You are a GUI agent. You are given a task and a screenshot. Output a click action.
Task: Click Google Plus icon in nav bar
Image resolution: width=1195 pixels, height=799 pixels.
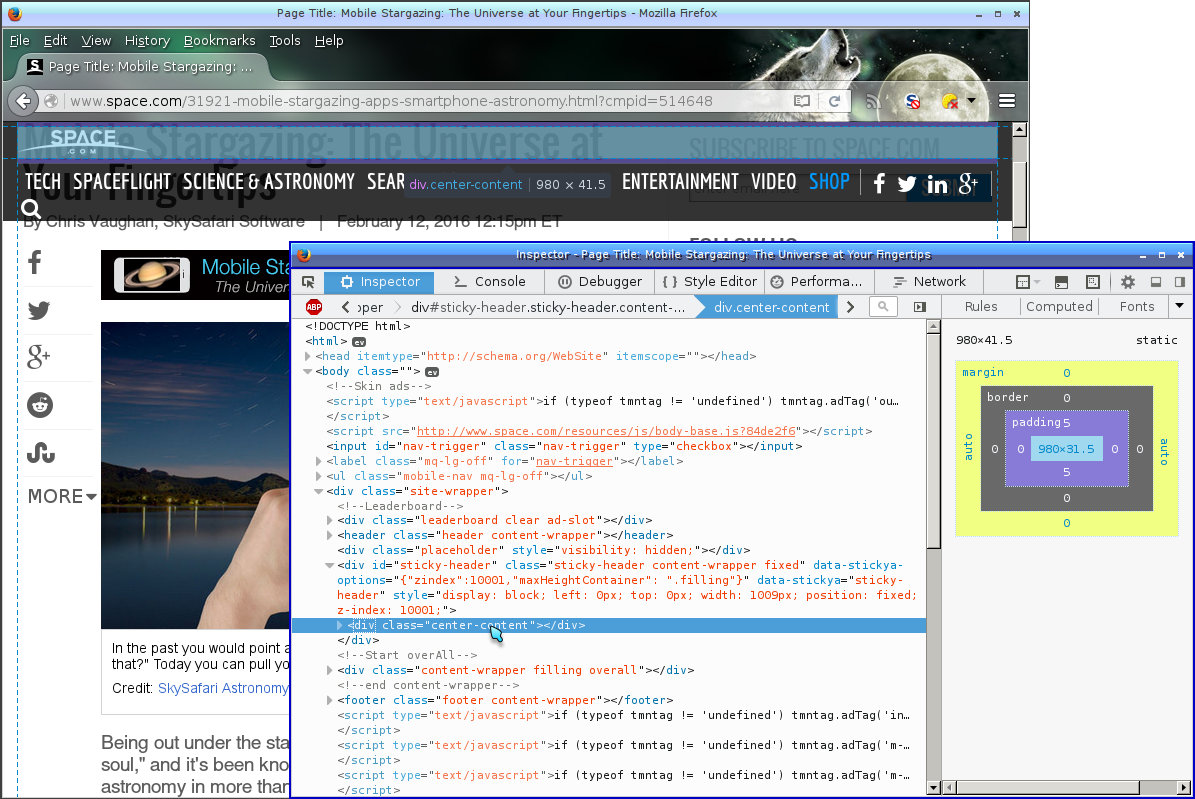point(968,184)
